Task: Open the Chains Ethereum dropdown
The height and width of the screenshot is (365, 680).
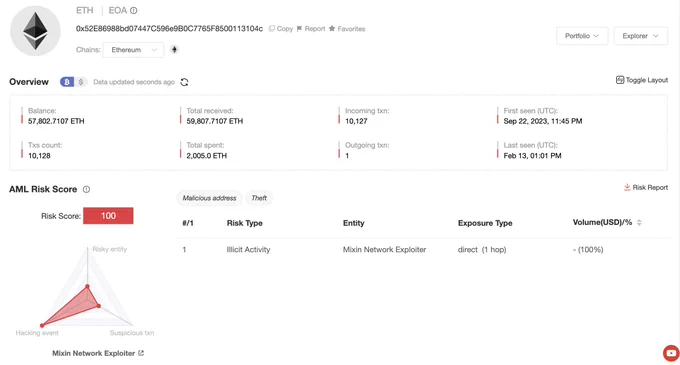Action: [x=133, y=50]
